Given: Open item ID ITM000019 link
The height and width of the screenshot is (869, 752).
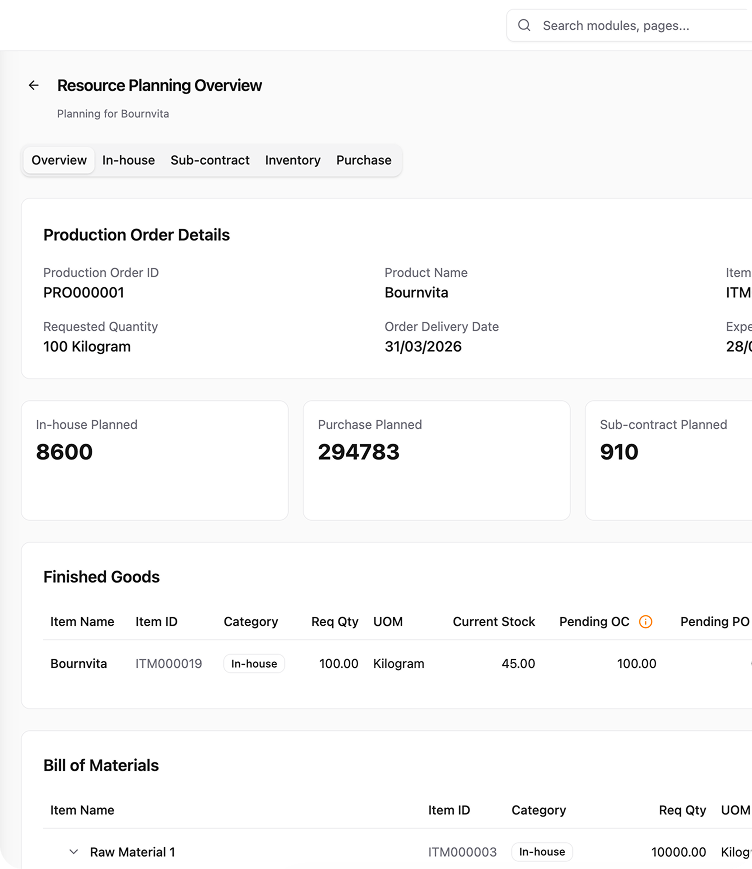Looking at the screenshot, I should 168,663.
